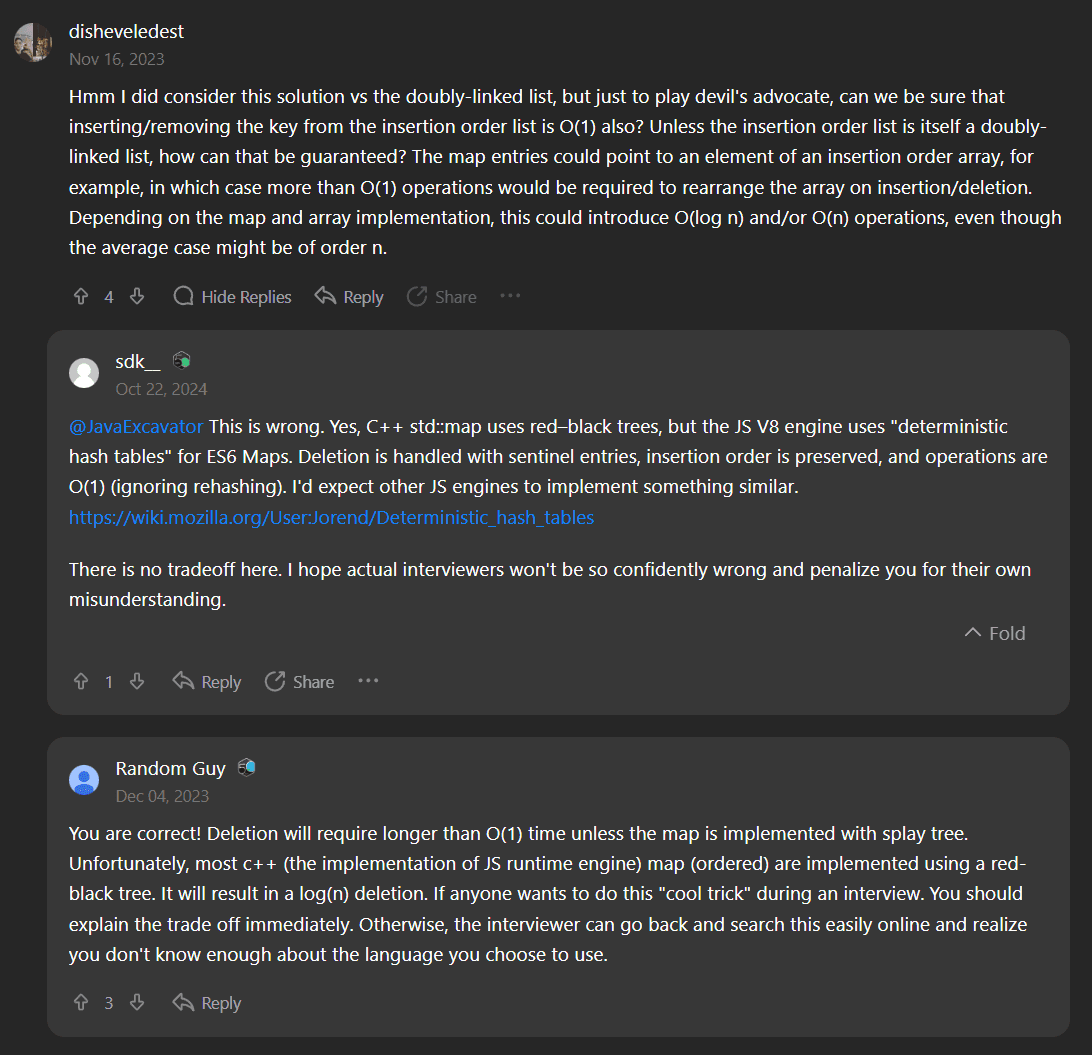
Task: Share sdk__'s reply
Action: (x=299, y=682)
